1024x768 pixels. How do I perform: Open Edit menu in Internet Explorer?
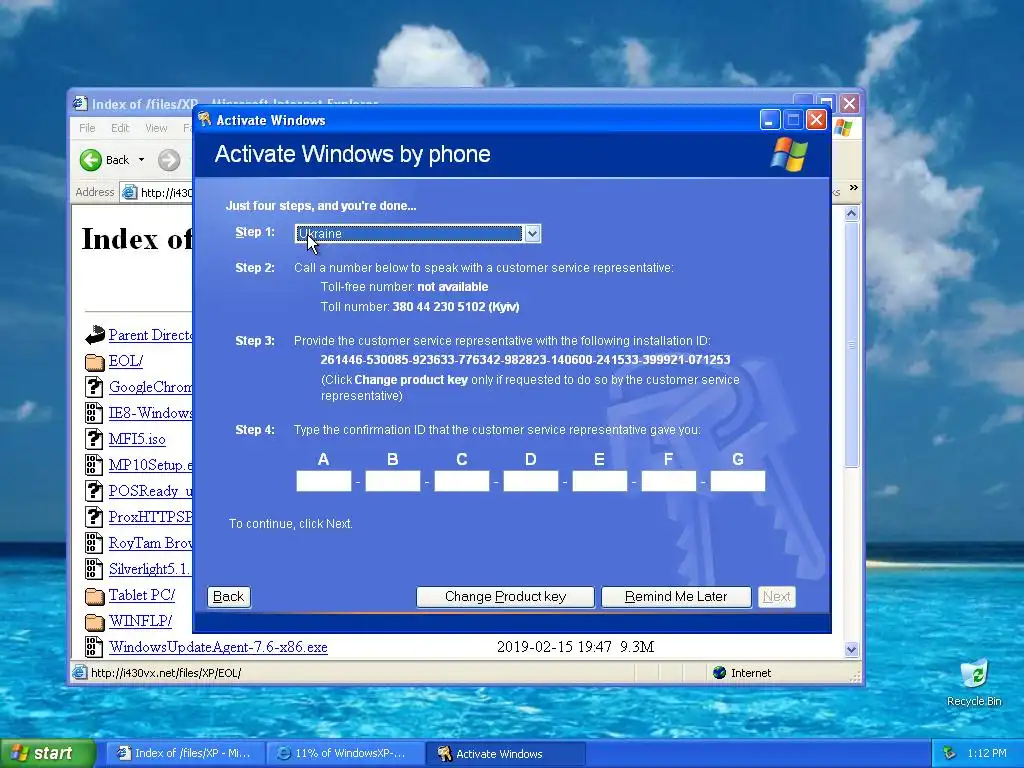pyautogui.click(x=120, y=128)
